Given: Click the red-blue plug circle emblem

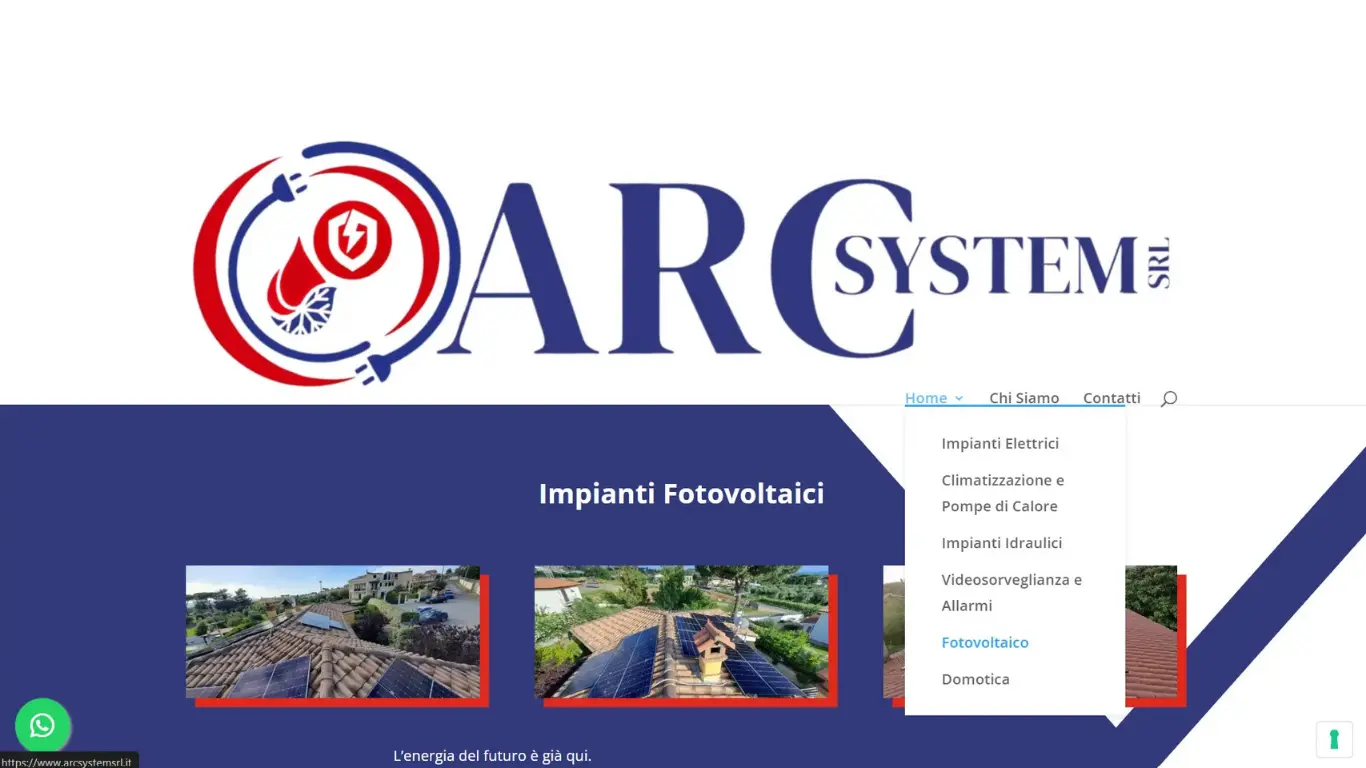Looking at the screenshot, I should 326,263.
